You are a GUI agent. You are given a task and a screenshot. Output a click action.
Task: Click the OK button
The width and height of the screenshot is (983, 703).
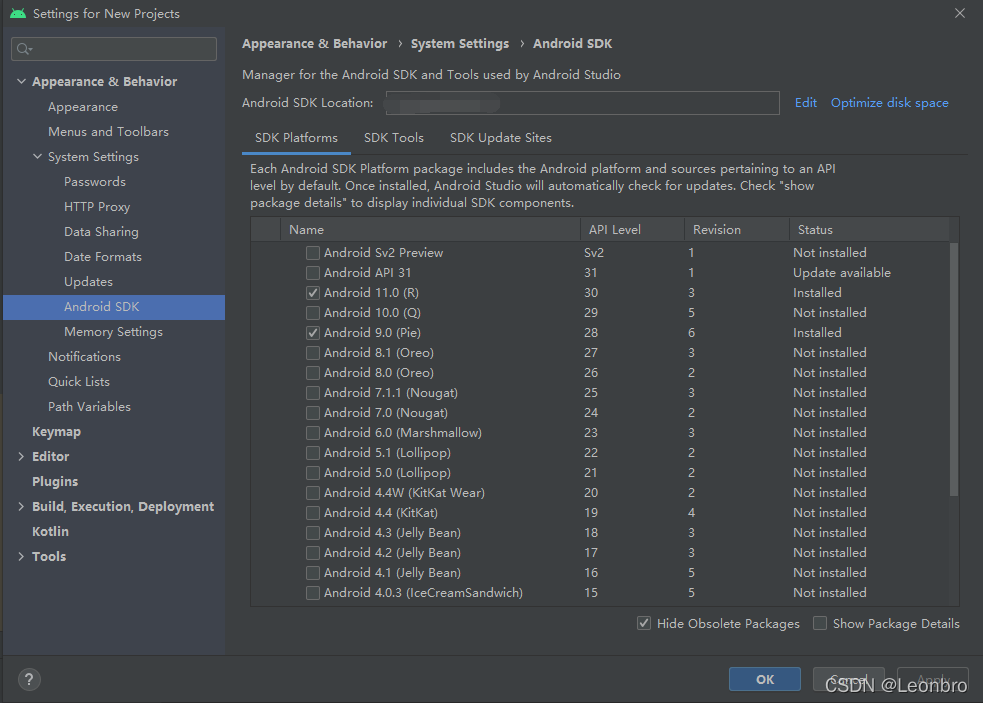(x=765, y=679)
